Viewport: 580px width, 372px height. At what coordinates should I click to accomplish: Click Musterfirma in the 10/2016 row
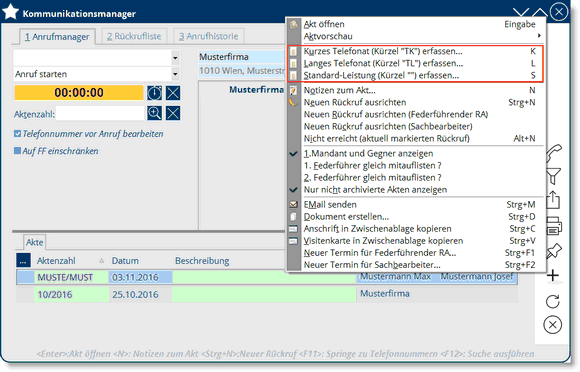click(385, 294)
